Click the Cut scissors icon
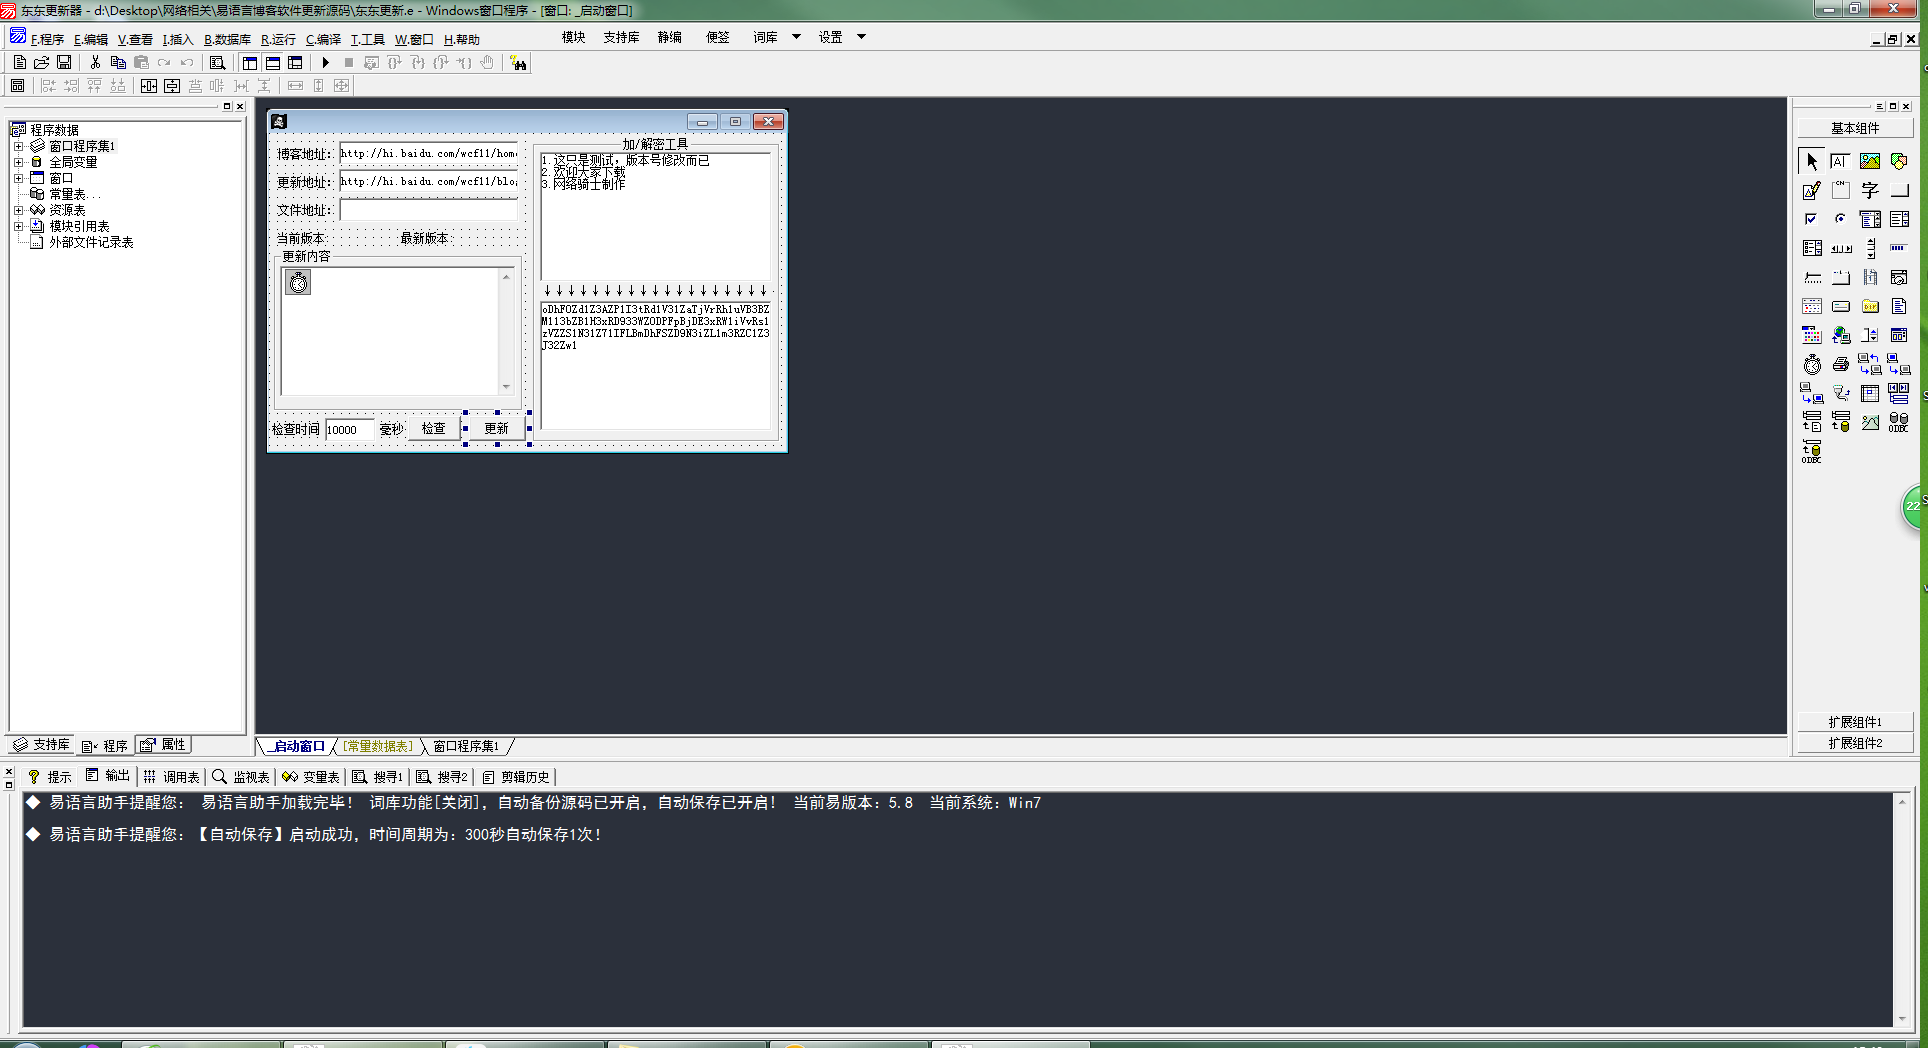This screenshot has height=1048, width=1928. (95, 62)
